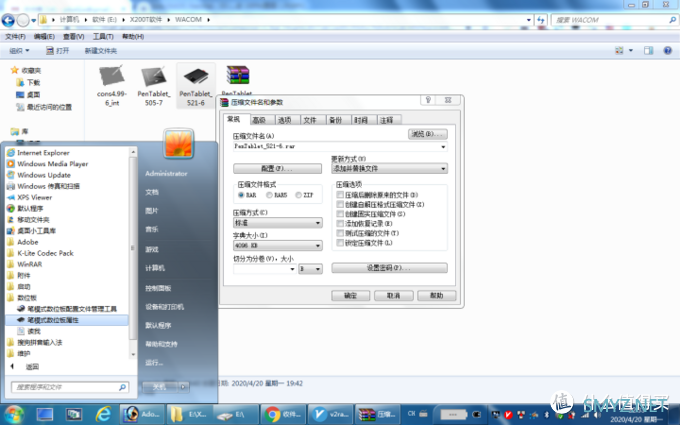The width and height of the screenshot is (680, 425).
Task: Click the 配置(F)... button
Action: pyautogui.click(x=278, y=168)
